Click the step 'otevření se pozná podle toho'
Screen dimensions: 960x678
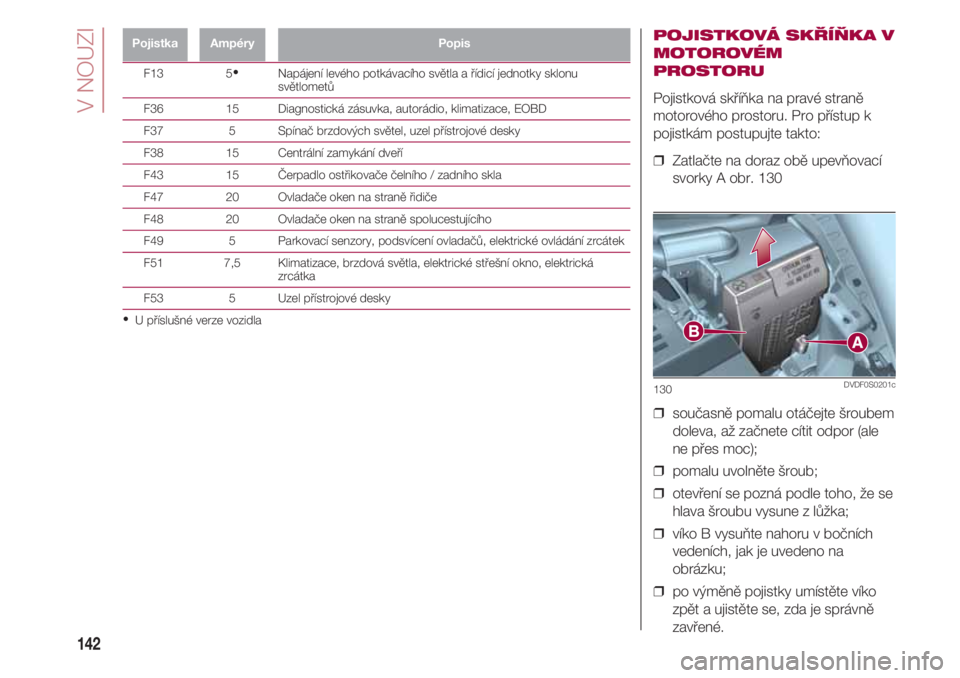(782, 502)
